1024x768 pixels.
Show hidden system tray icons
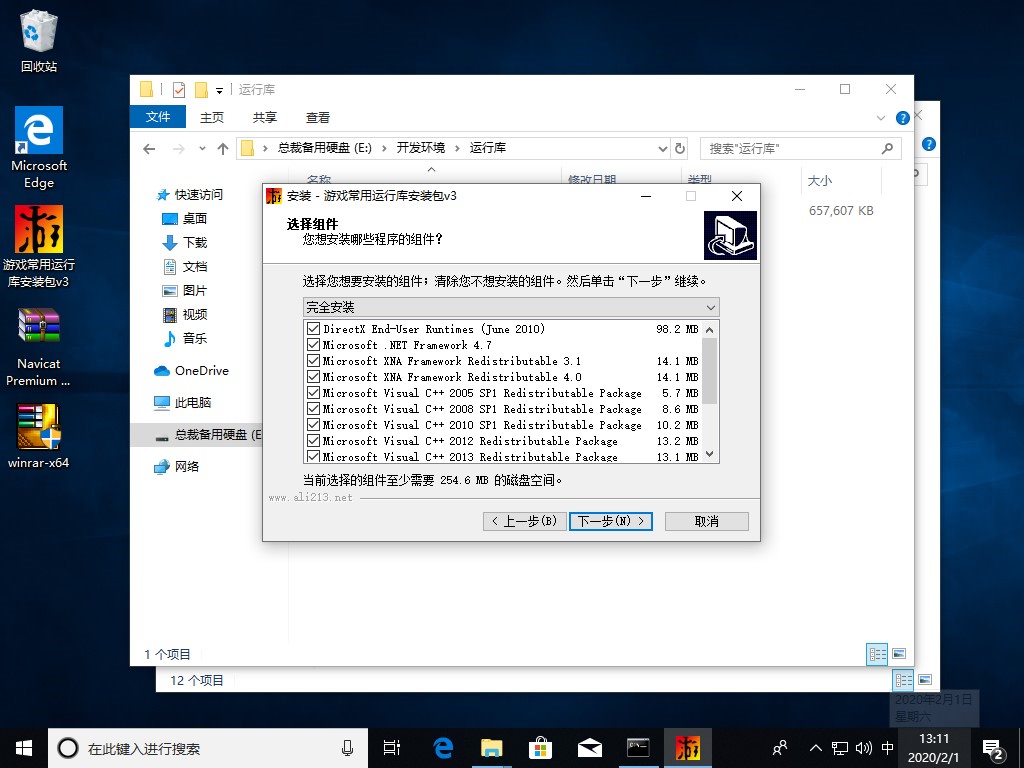tap(815, 748)
